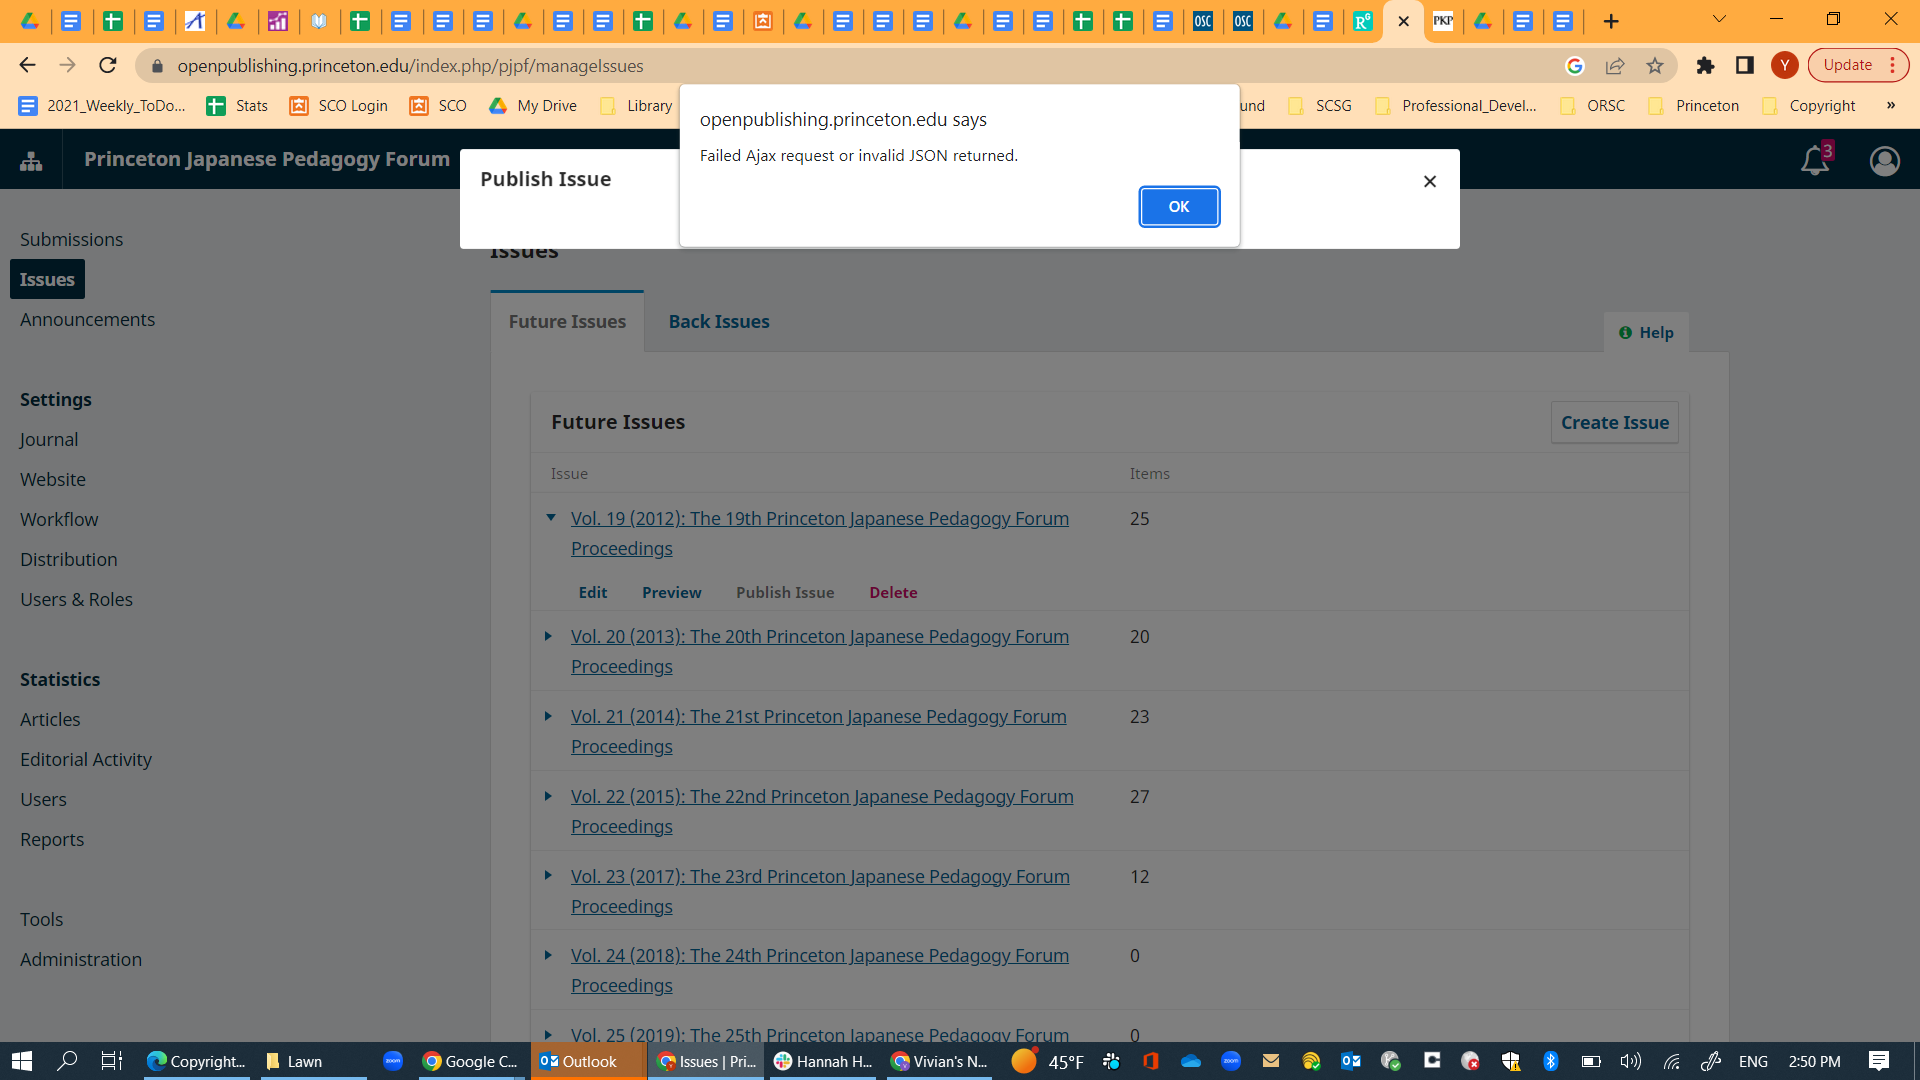This screenshot has height=1080, width=1920.
Task: Open the Google account Y profile icon
Action: 1784,65
